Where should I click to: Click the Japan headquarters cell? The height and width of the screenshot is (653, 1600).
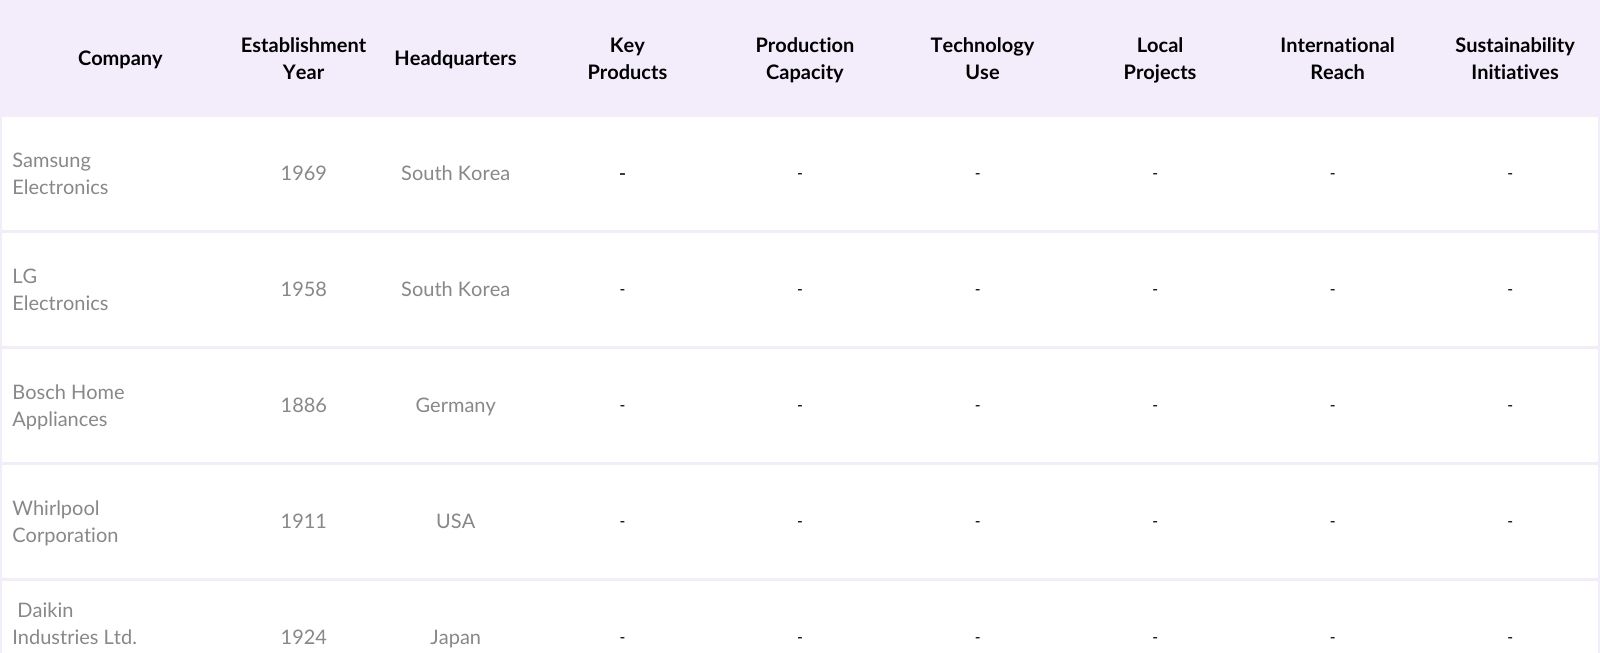click(455, 637)
